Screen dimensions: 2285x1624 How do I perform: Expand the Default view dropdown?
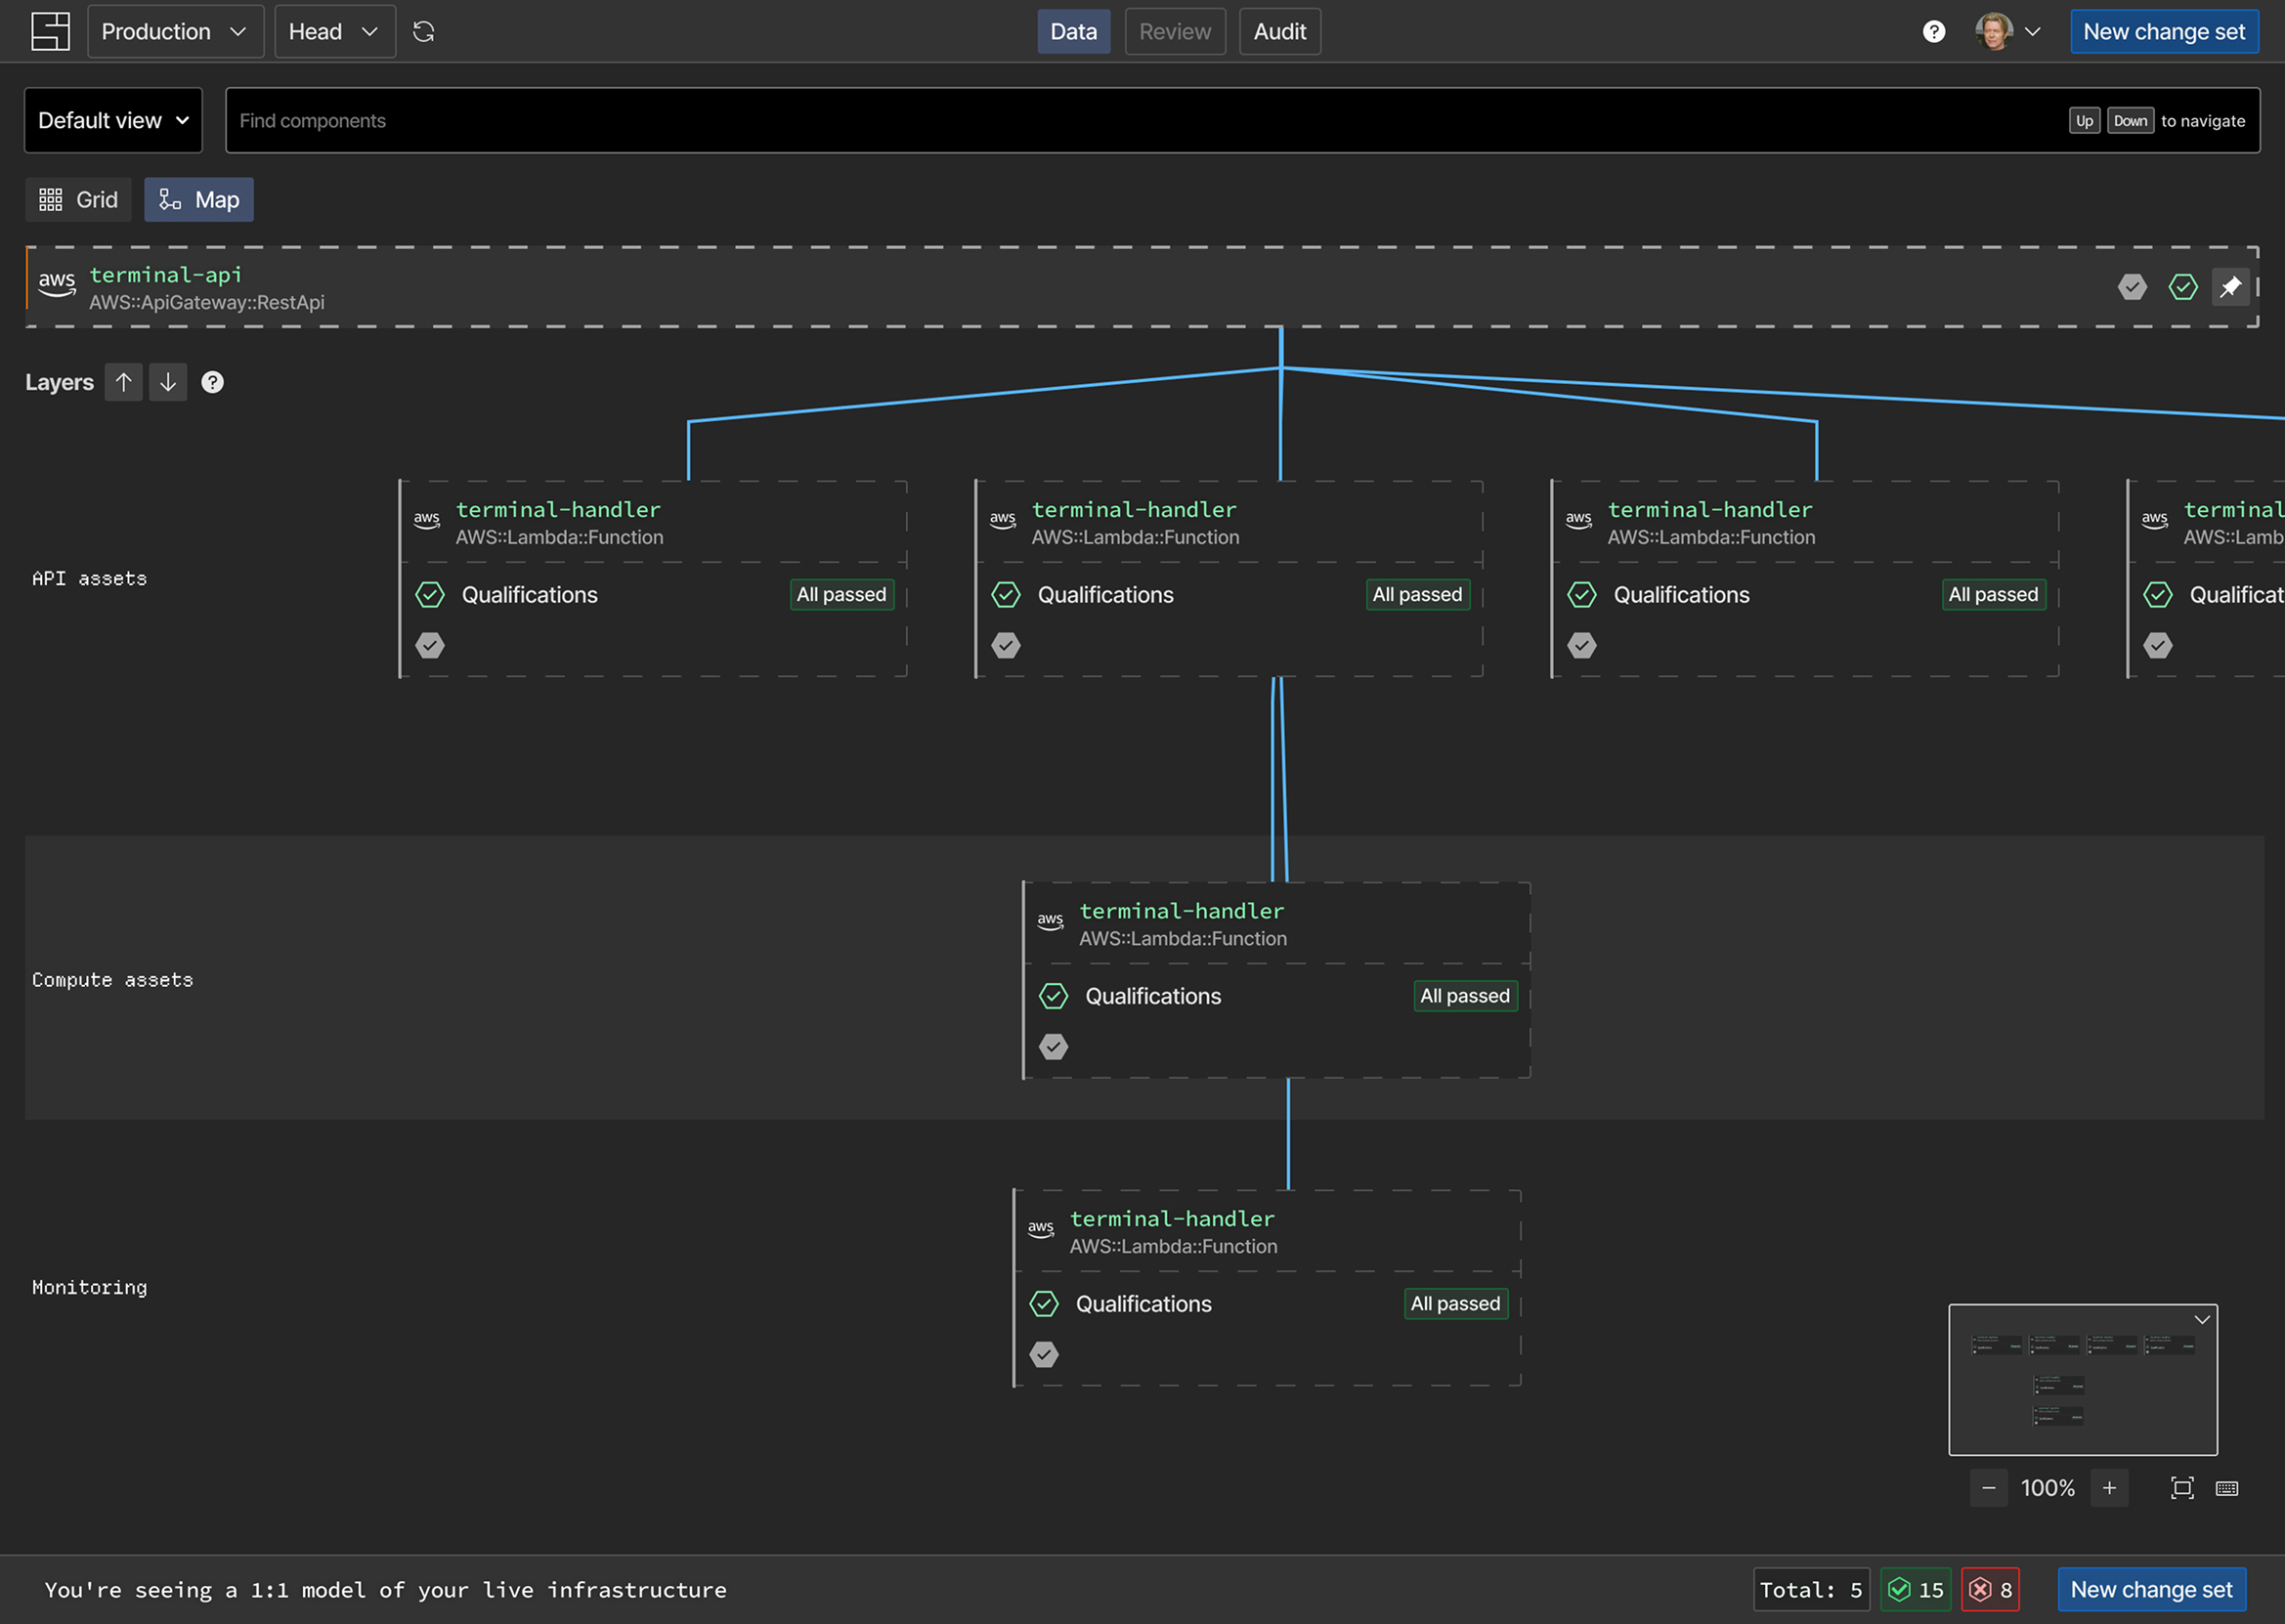click(113, 120)
